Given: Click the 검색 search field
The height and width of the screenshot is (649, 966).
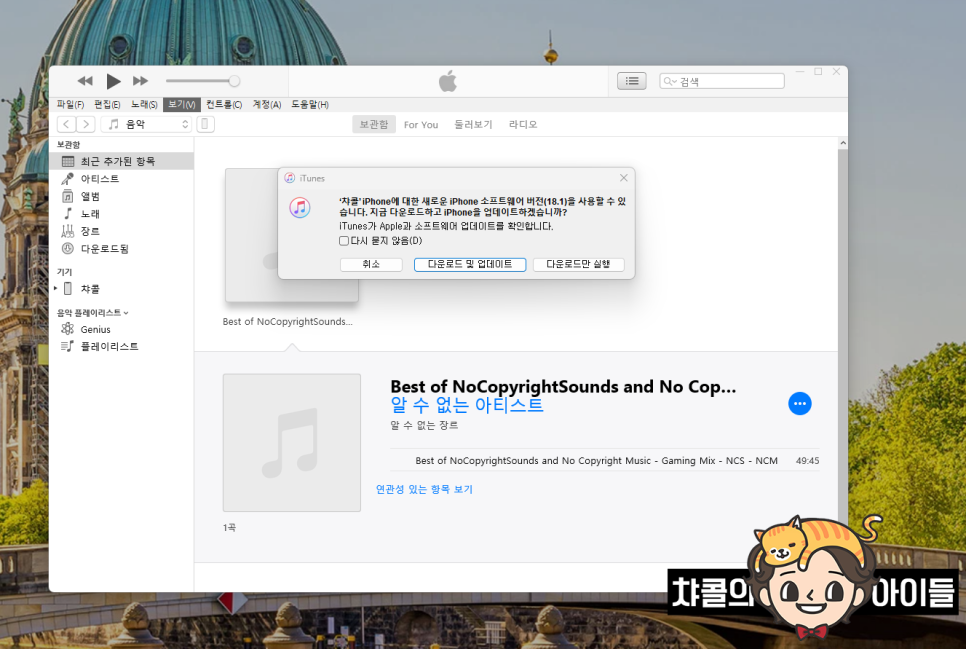Looking at the screenshot, I should [729, 81].
